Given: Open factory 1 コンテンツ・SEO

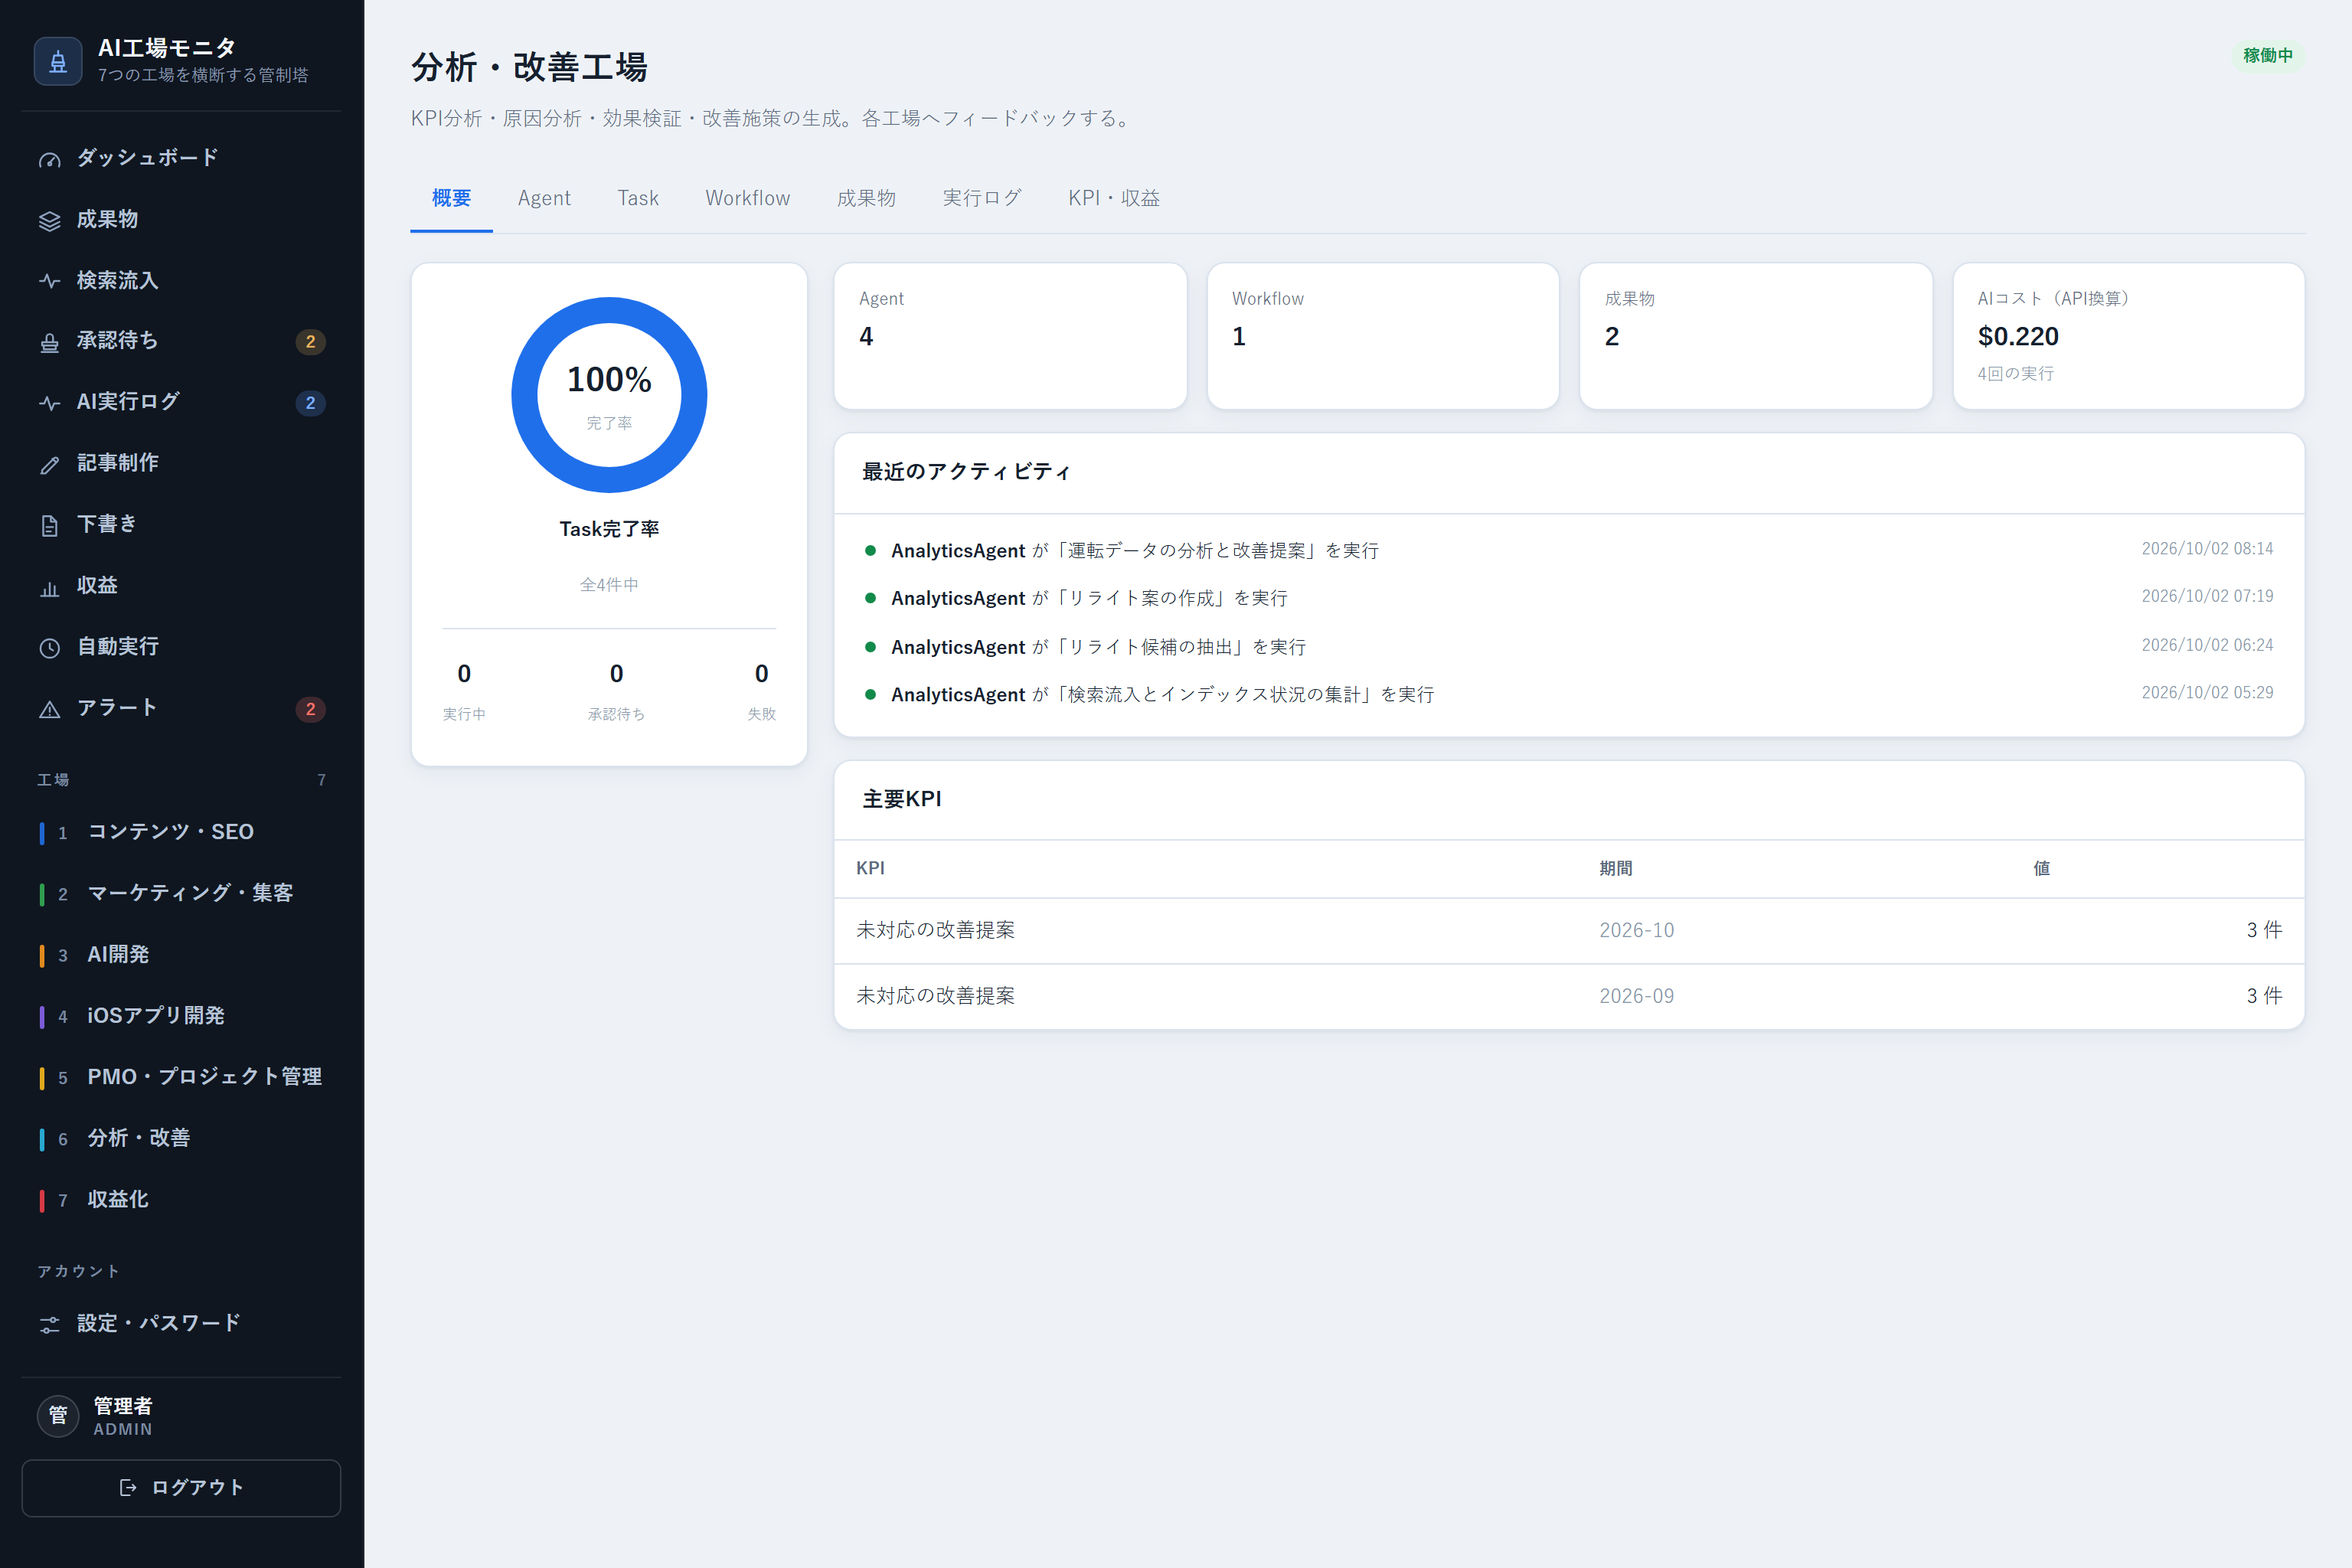Looking at the screenshot, I should pos(181,832).
